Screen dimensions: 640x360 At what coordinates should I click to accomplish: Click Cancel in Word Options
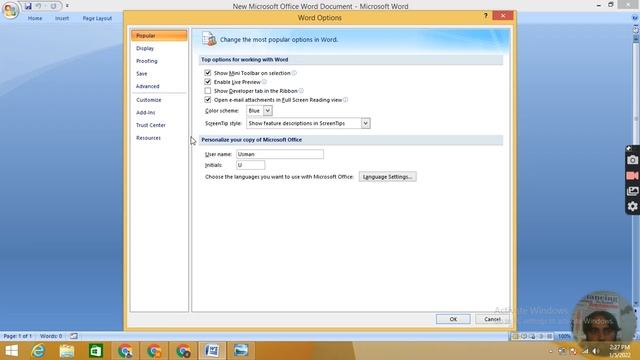coord(492,319)
